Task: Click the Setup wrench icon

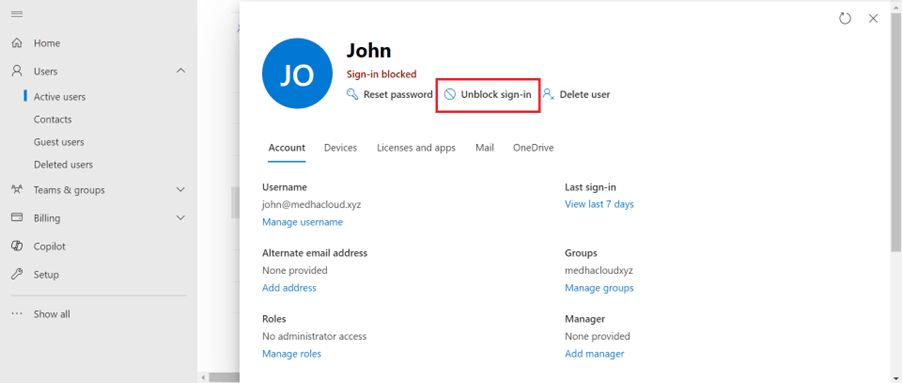Action: (17, 274)
